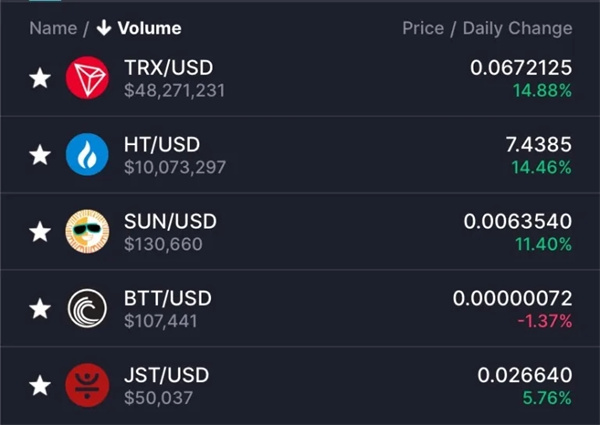Sort list by Volume header
The width and height of the screenshot is (600, 425).
[x=149, y=28]
